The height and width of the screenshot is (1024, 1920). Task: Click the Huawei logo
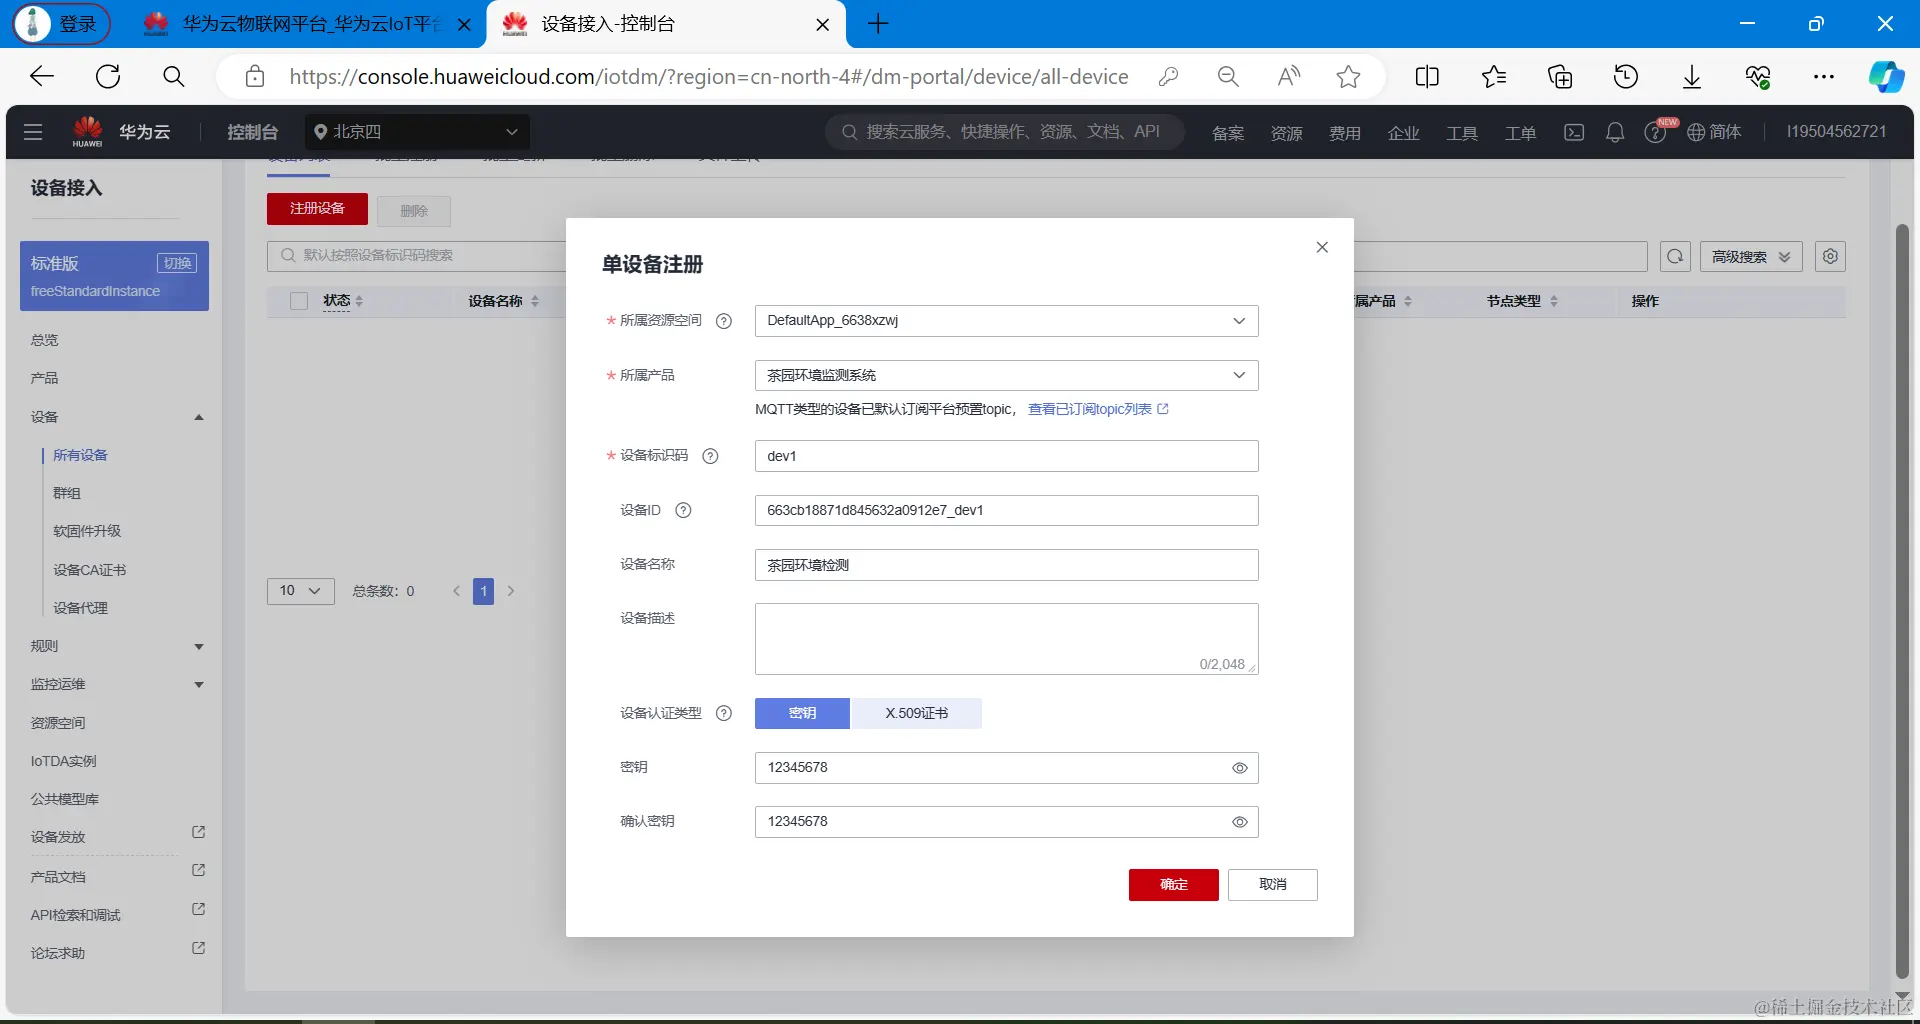tap(88, 131)
